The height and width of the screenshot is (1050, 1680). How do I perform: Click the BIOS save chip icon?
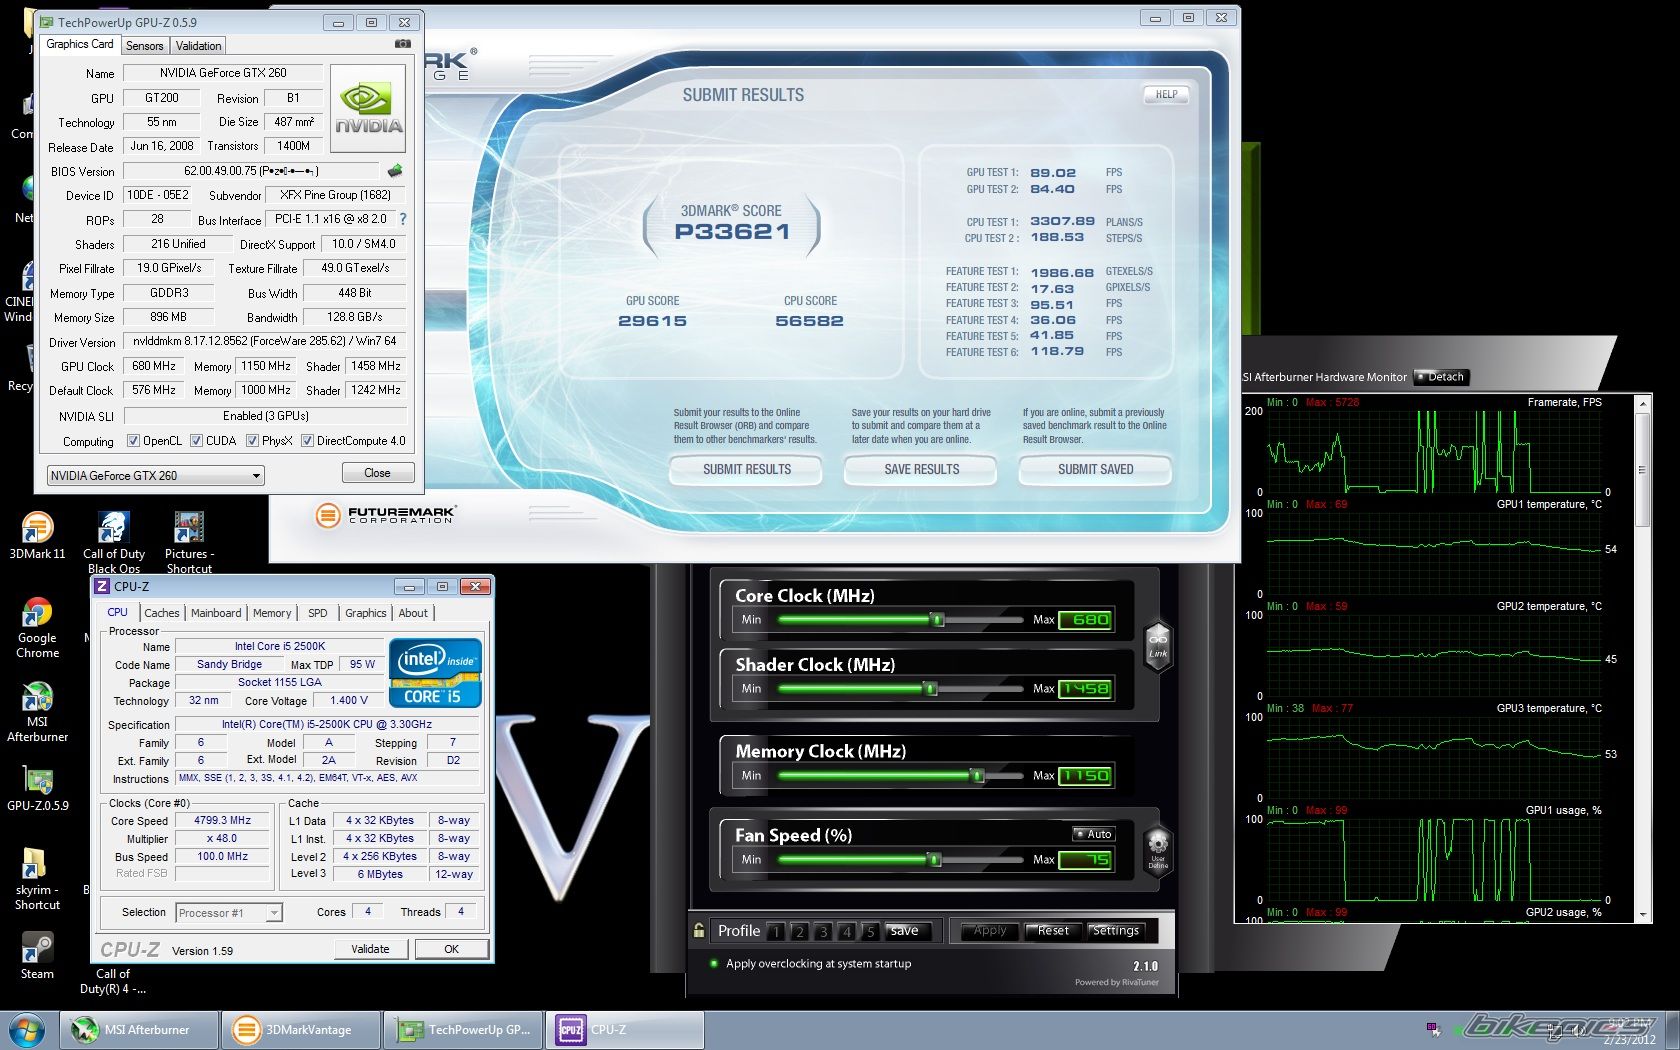click(395, 171)
